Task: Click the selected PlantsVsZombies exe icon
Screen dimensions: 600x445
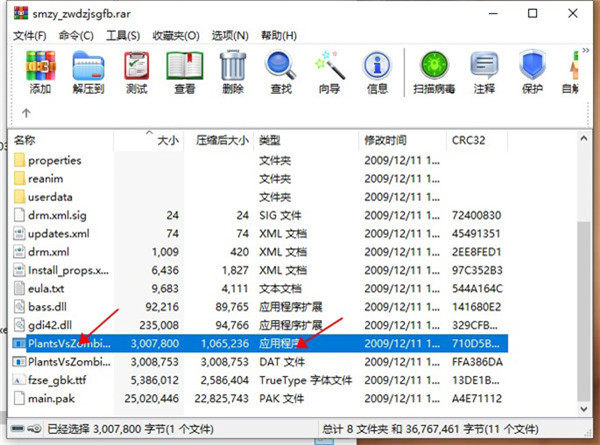Action: [x=19, y=343]
